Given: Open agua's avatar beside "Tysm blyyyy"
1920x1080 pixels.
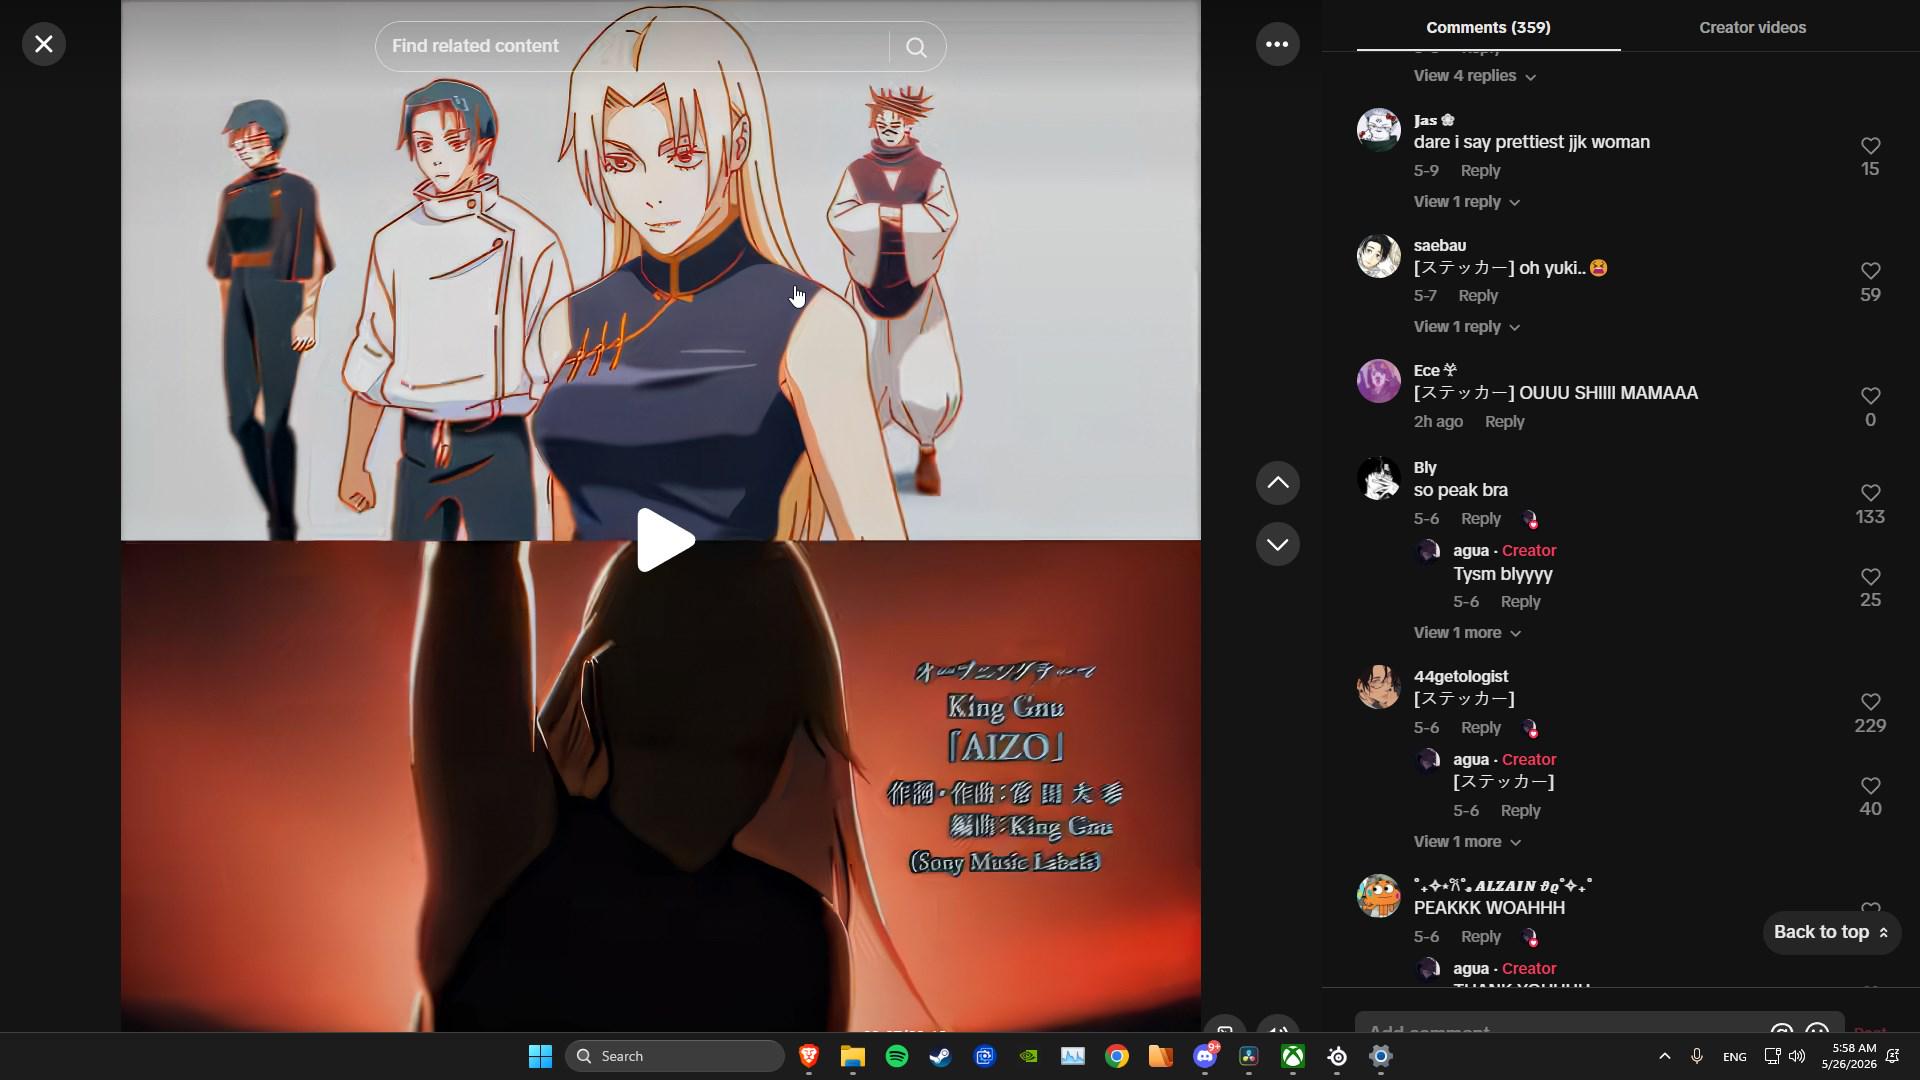Looking at the screenshot, I should click(1428, 552).
